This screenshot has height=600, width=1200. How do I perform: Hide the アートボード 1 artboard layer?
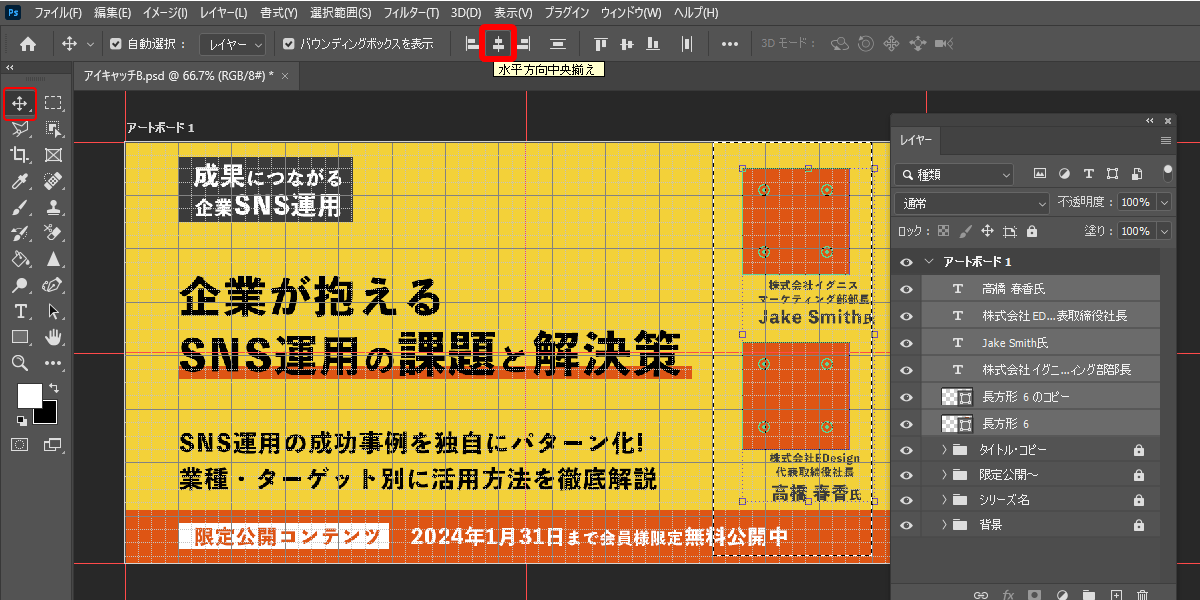pos(906,262)
